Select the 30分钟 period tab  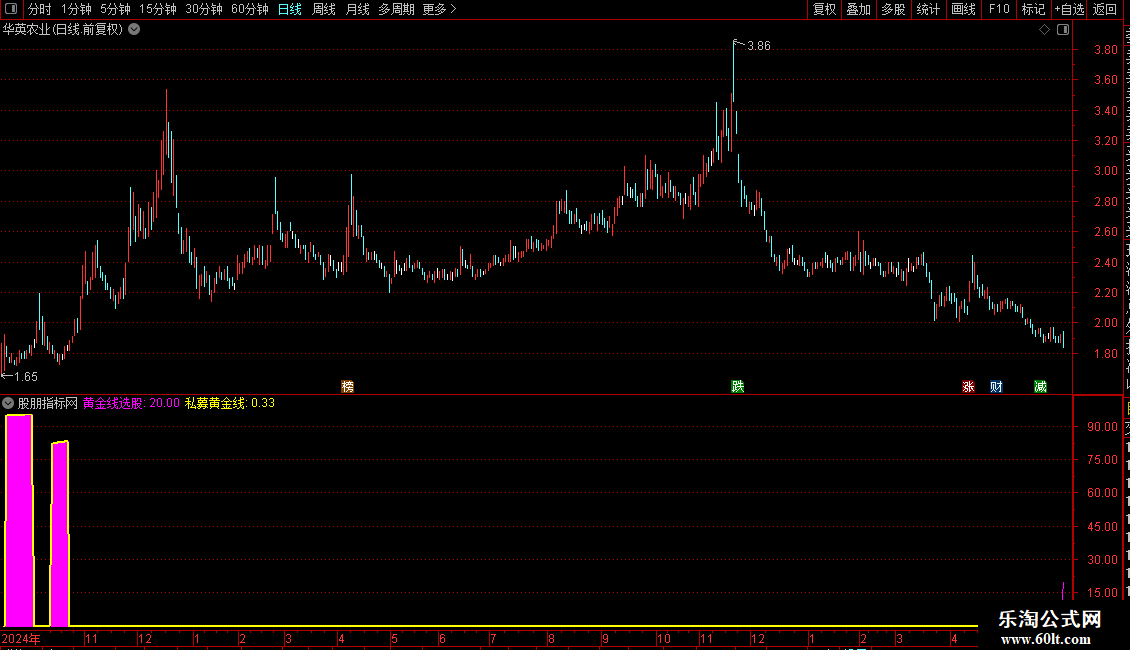204,9
